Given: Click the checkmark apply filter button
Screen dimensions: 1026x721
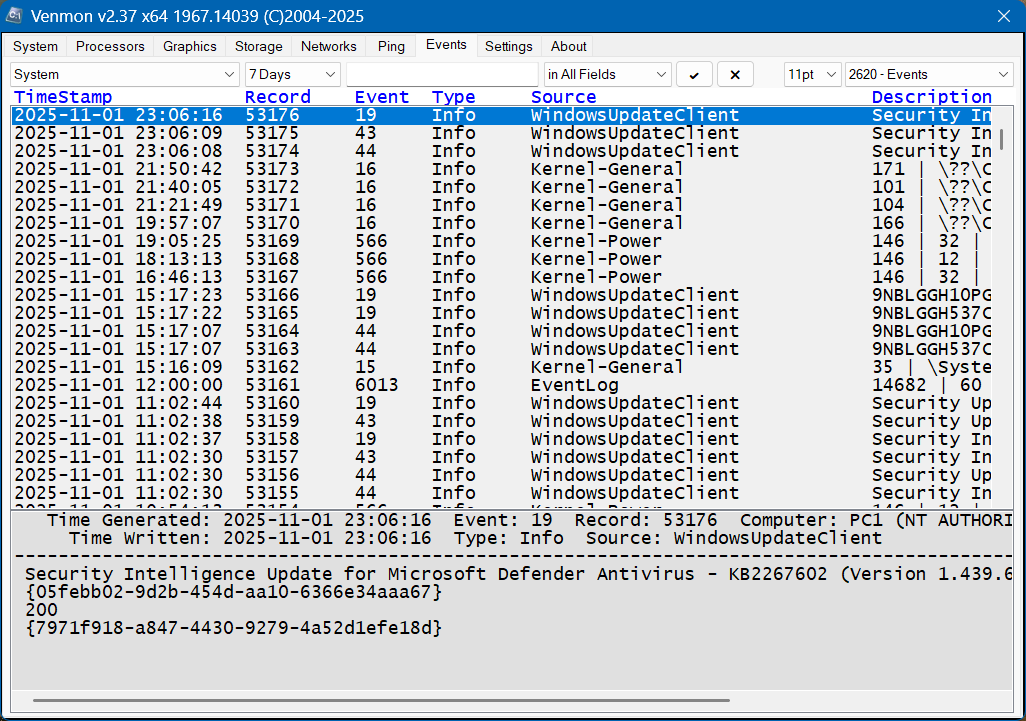Looking at the screenshot, I should [x=694, y=75].
